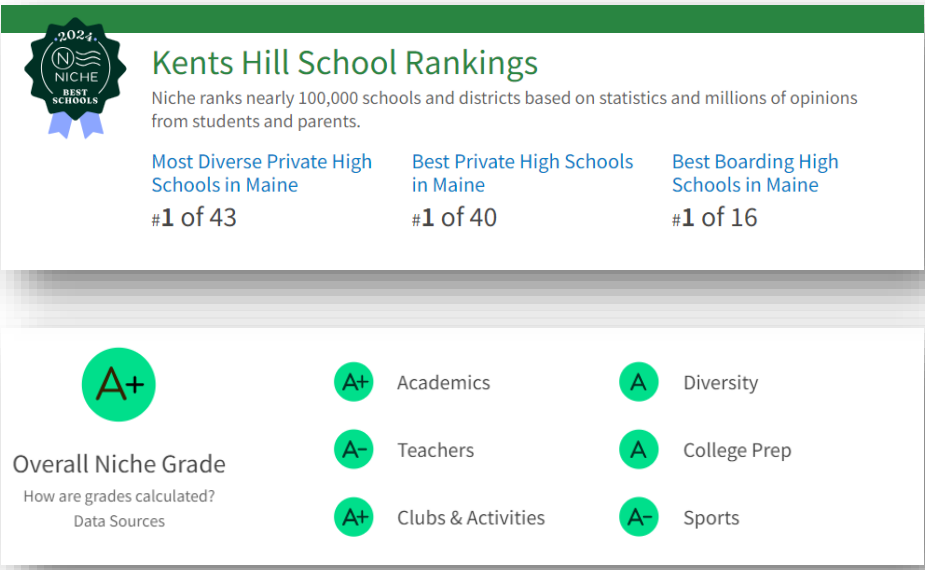
Task: Click the College Prep label
Action: (x=737, y=451)
